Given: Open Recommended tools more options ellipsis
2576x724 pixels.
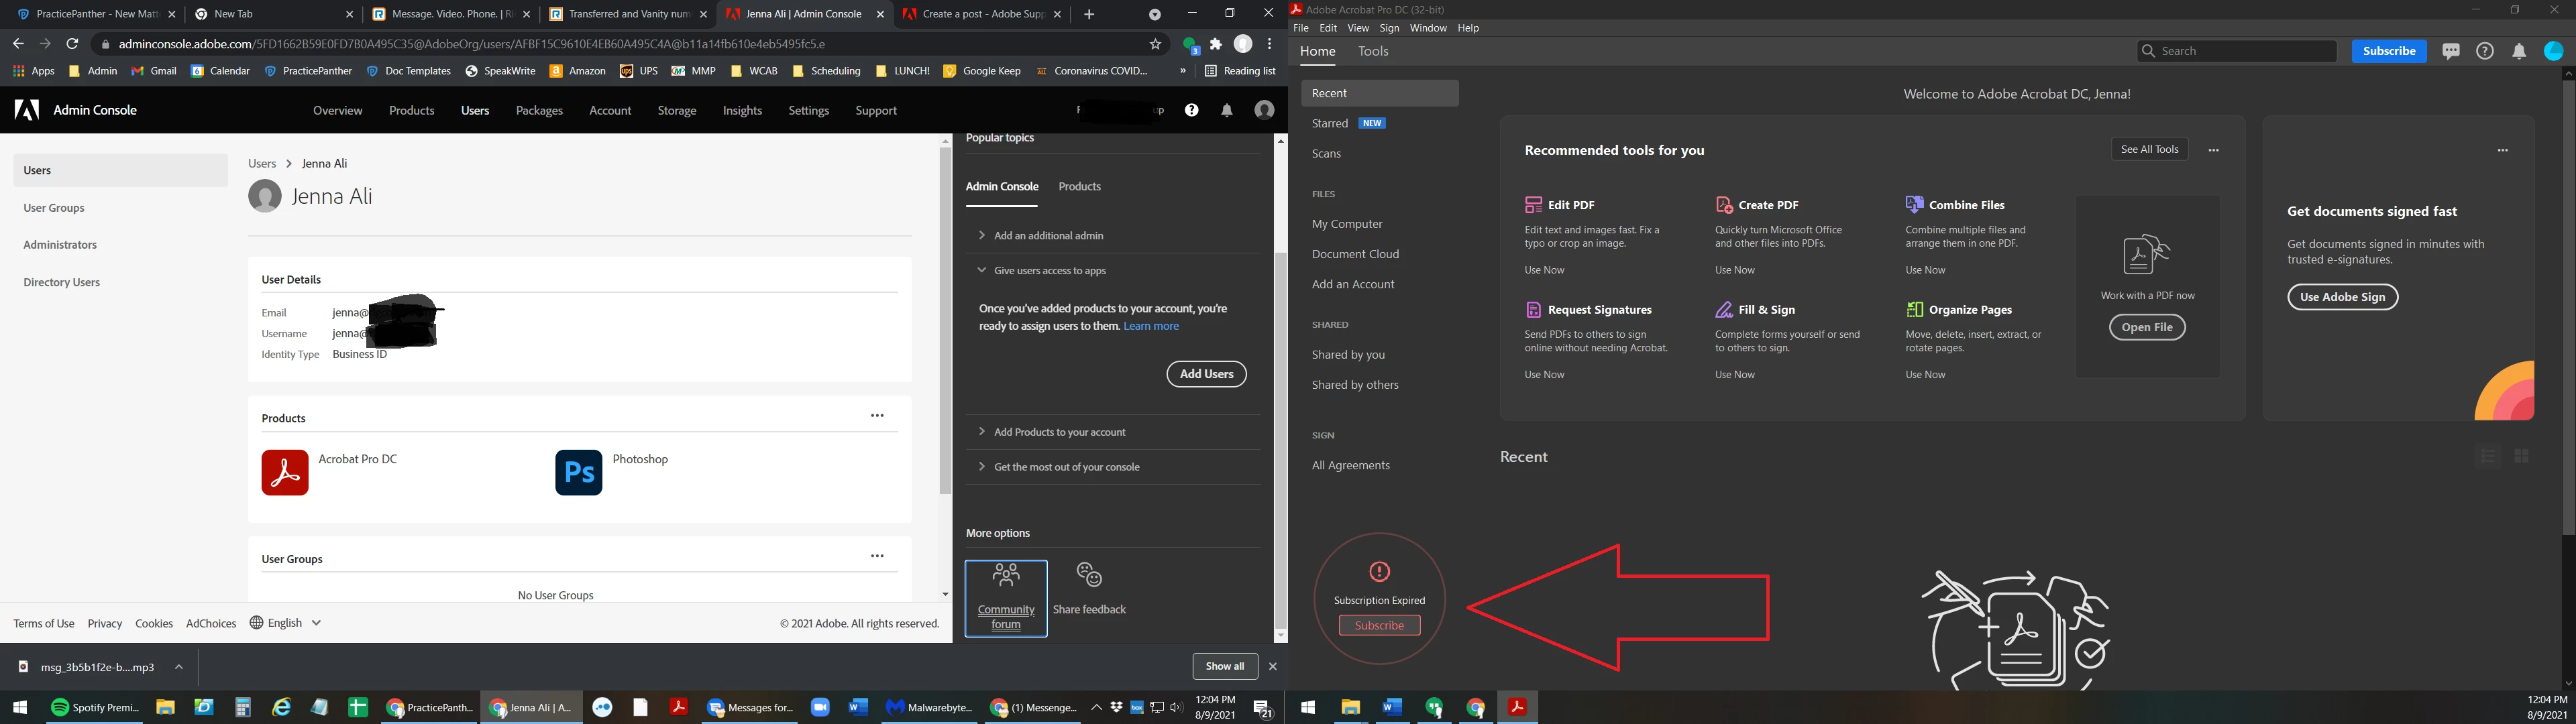Looking at the screenshot, I should 2213,150.
